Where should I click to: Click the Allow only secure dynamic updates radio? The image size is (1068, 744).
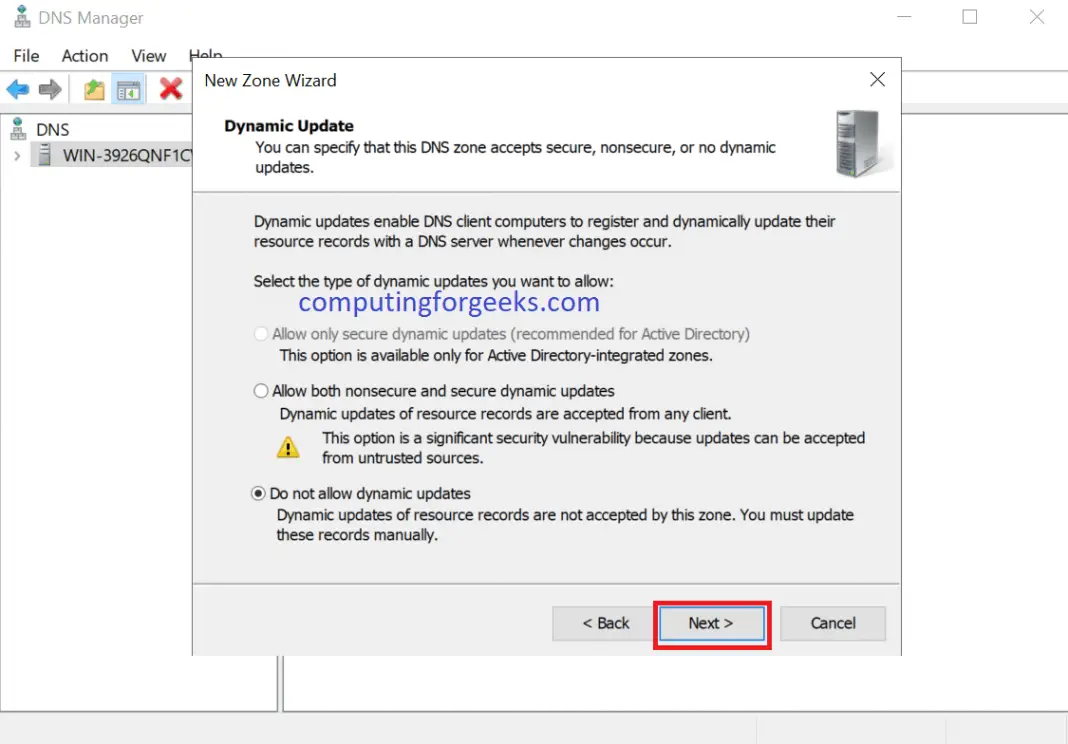(260, 333)
